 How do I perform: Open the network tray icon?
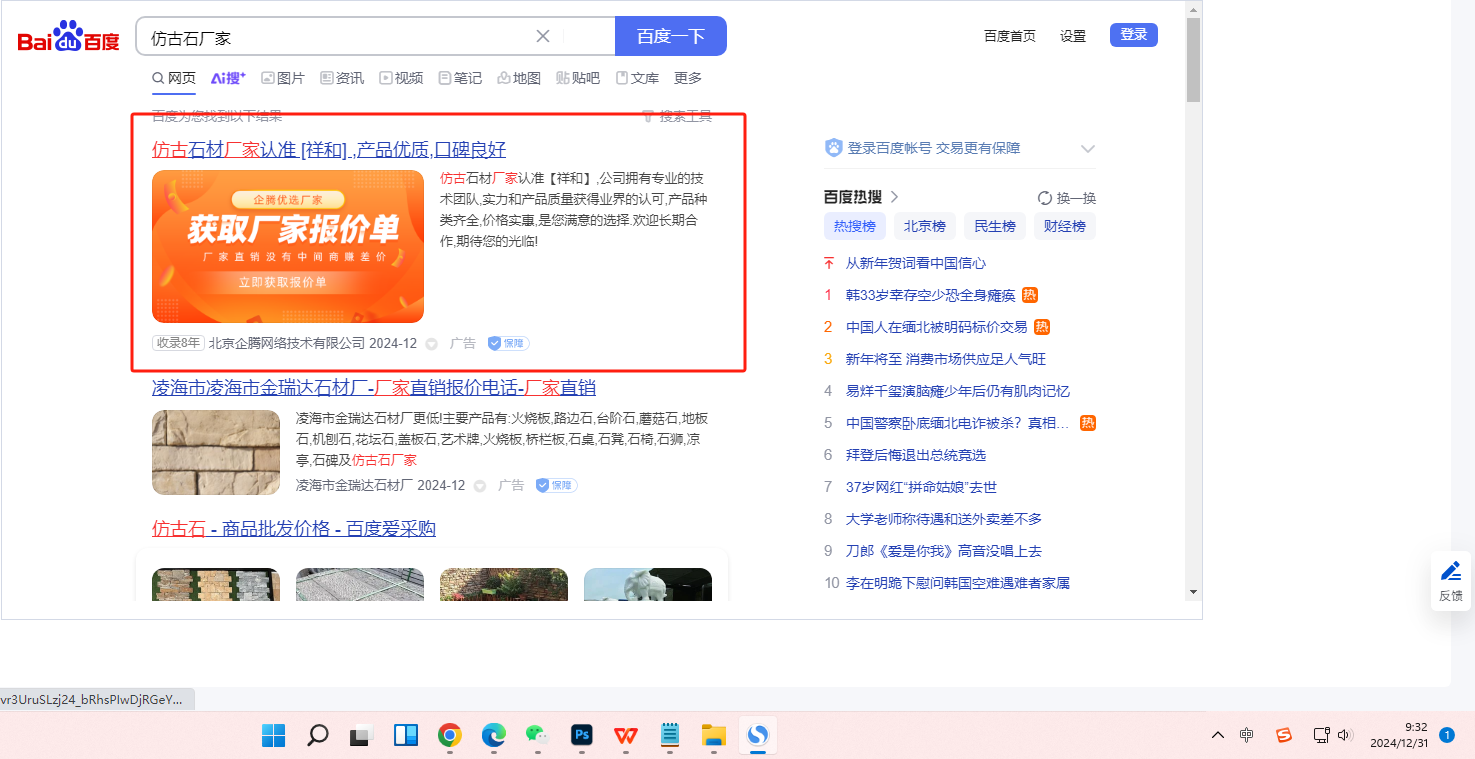(1321, 735)
